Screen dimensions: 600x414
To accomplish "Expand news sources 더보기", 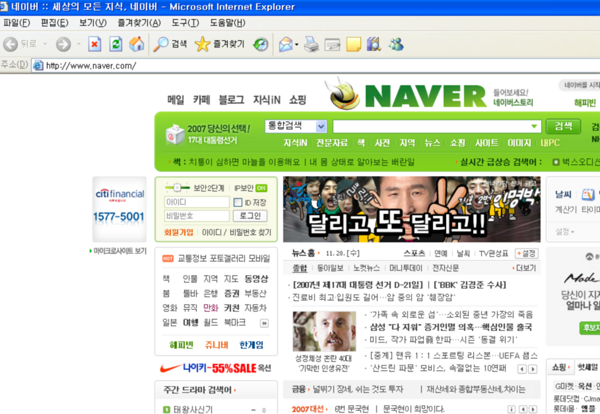I will 524,268.
